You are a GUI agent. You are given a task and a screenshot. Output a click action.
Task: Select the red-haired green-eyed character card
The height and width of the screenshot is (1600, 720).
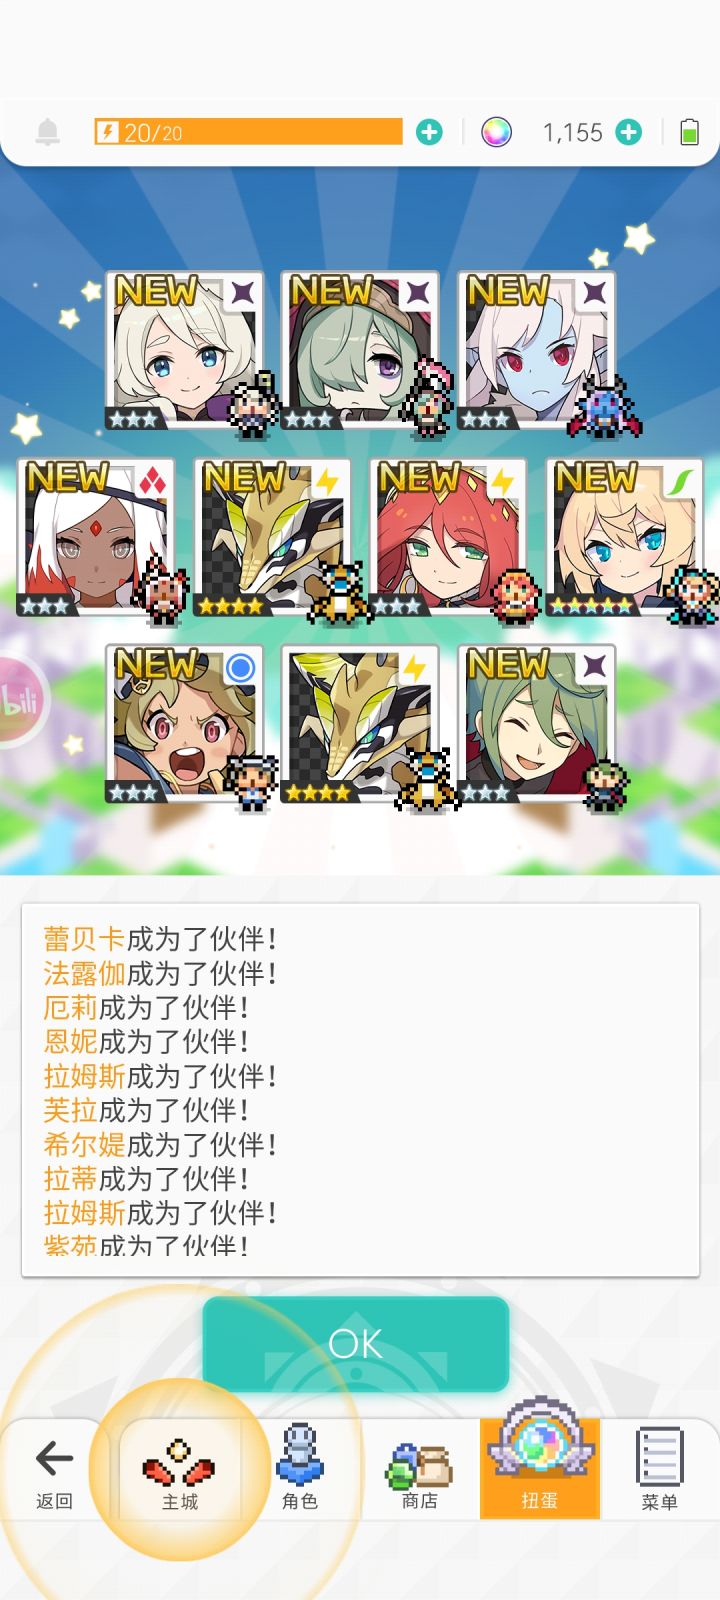coord(448,538)
